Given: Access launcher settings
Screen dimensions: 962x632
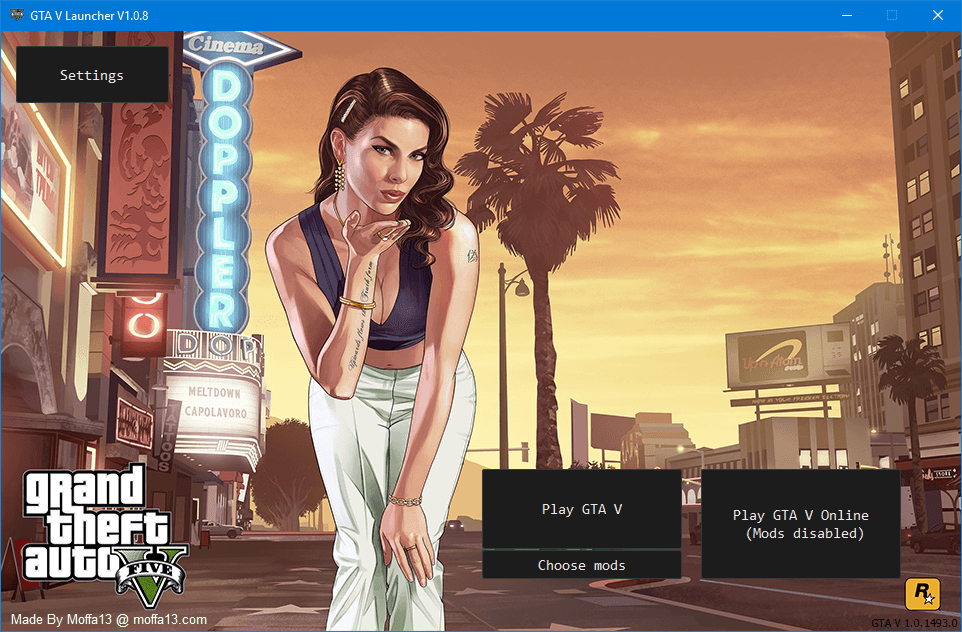Looking at the screenshot, I should coord(91,74).
